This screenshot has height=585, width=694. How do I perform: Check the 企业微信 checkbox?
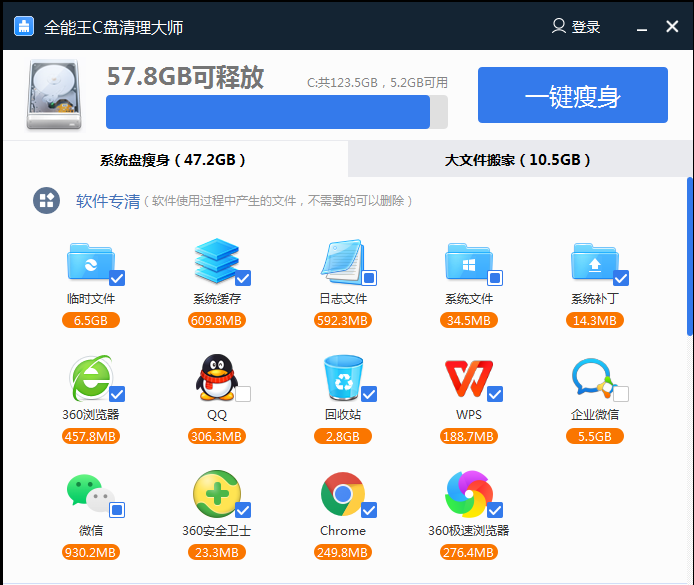[x=621, y=394]
